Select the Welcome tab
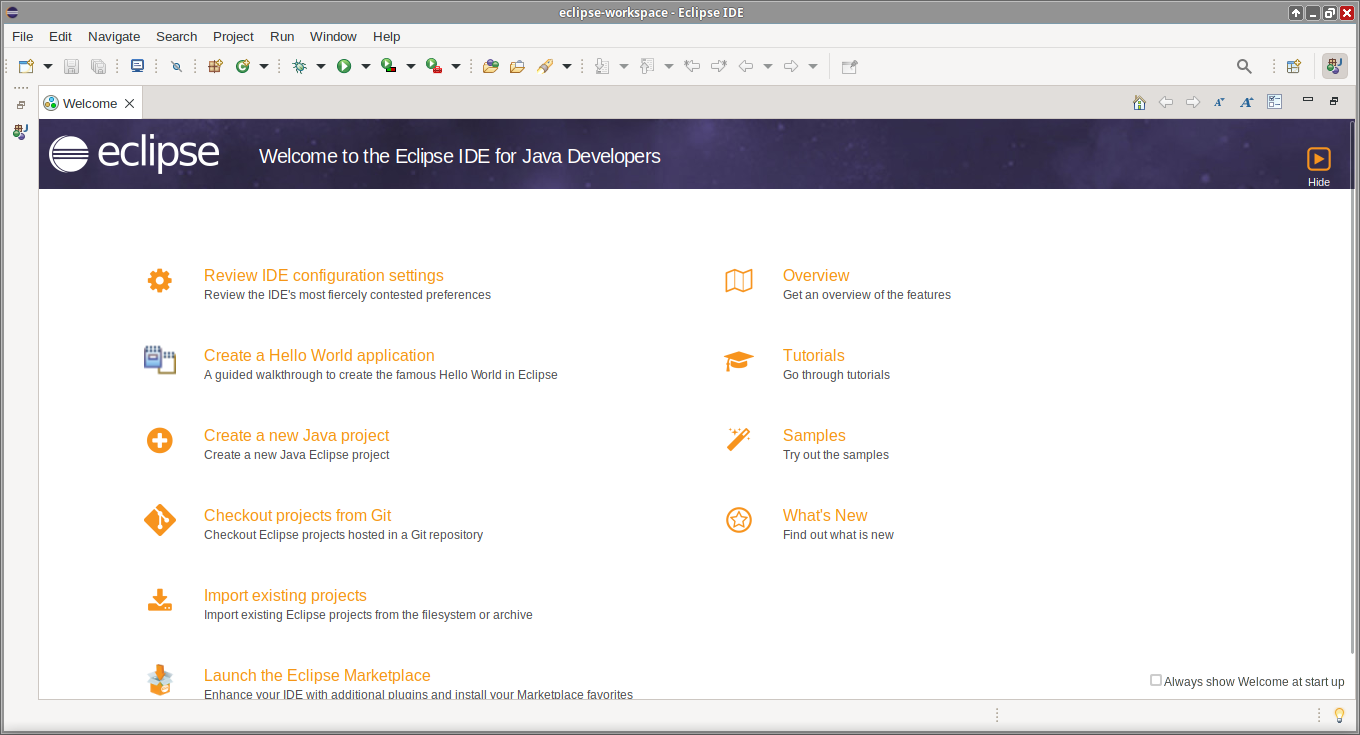The width and height of the screenshot is (1360, 735). (89, 103)
